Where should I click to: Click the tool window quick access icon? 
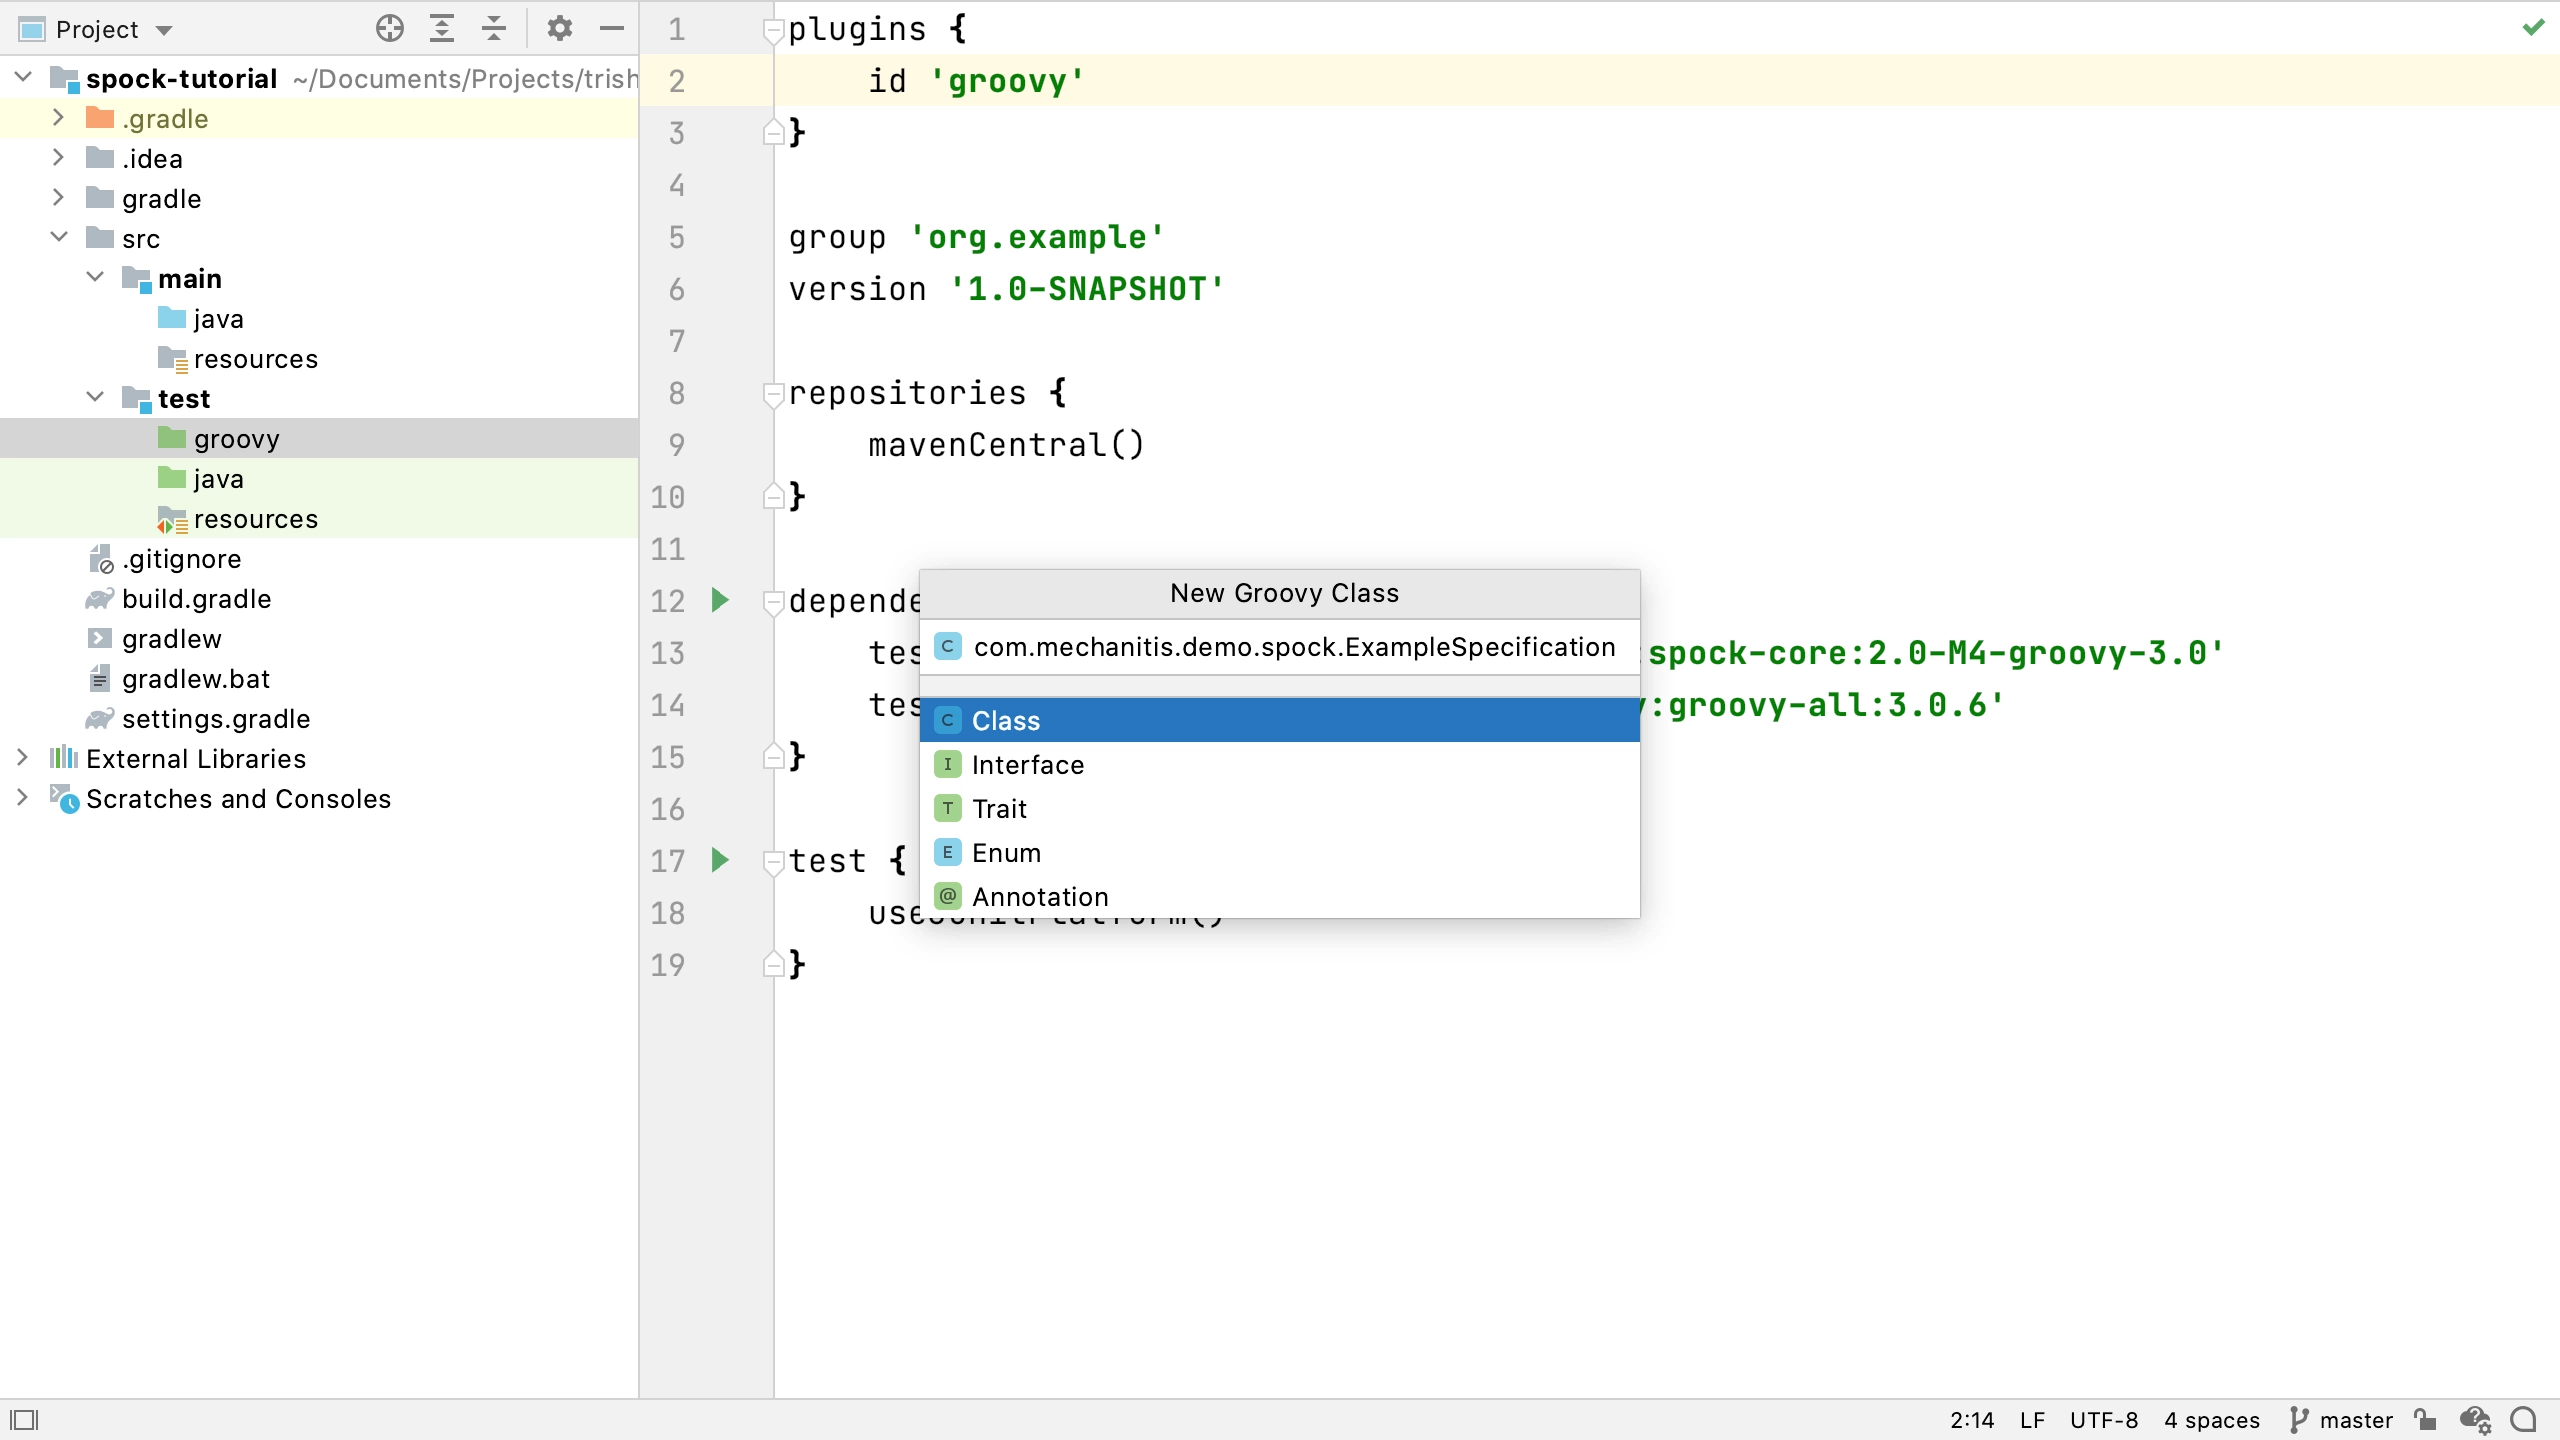click(x=24, y=1420)
